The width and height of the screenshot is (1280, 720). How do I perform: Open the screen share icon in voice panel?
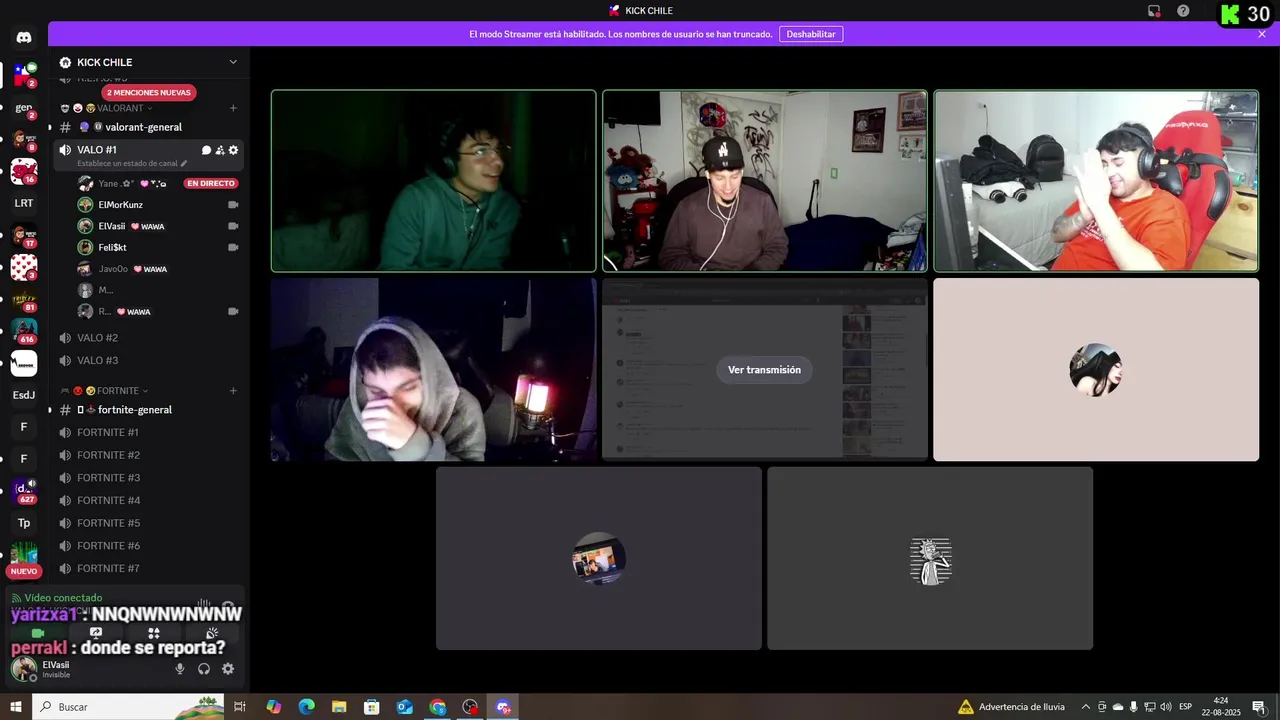tap(96, 633)
